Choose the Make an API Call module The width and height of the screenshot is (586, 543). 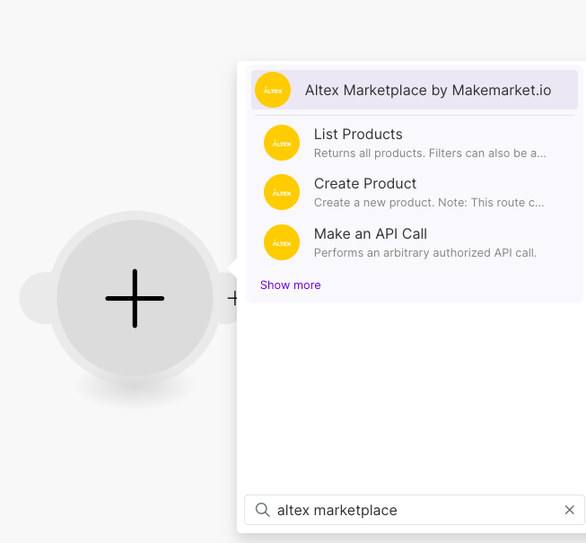pyautogui.click(x=414, y=242)
